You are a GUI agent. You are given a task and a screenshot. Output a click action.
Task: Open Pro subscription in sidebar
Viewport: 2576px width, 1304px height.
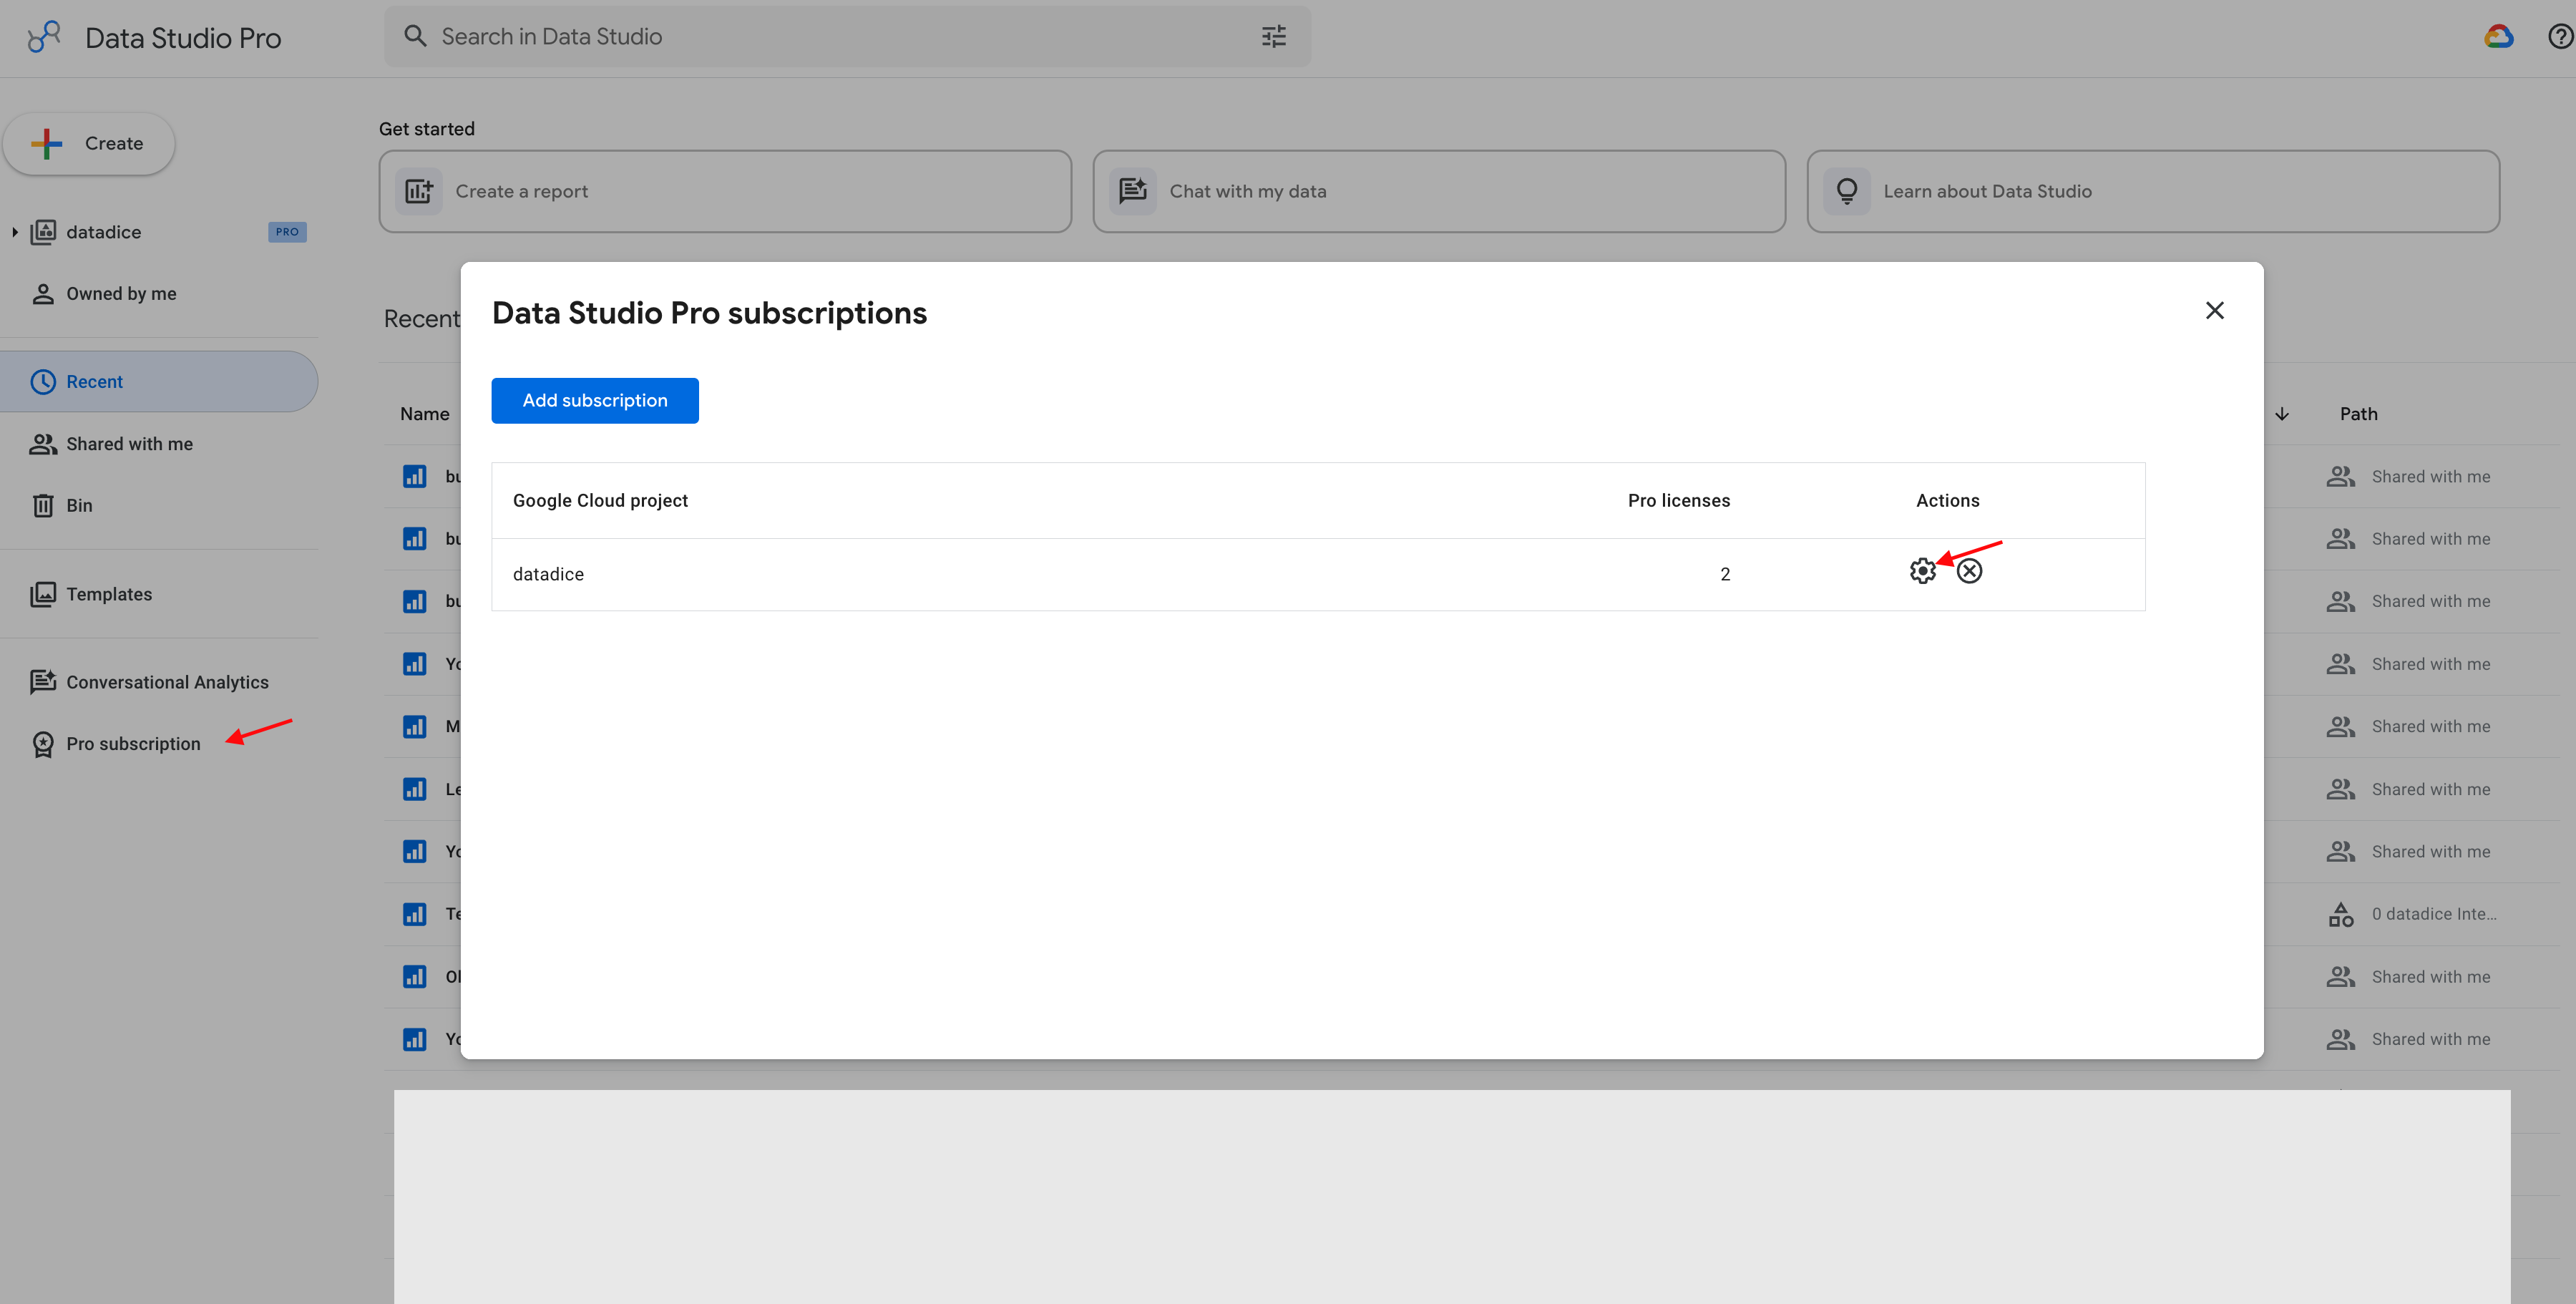(x=133, y=744)
